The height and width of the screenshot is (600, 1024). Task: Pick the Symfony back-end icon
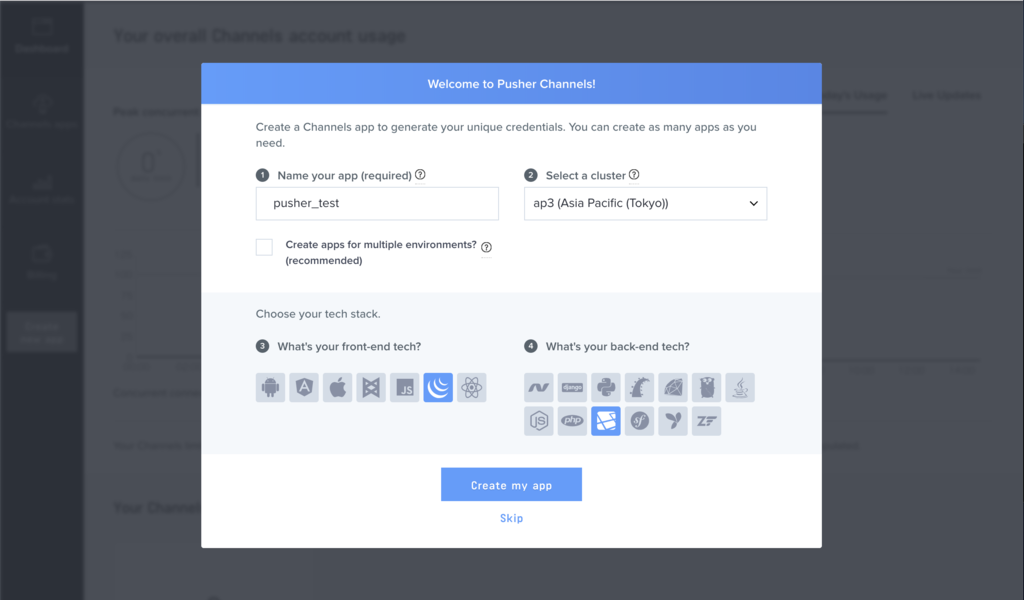(639, 421)
